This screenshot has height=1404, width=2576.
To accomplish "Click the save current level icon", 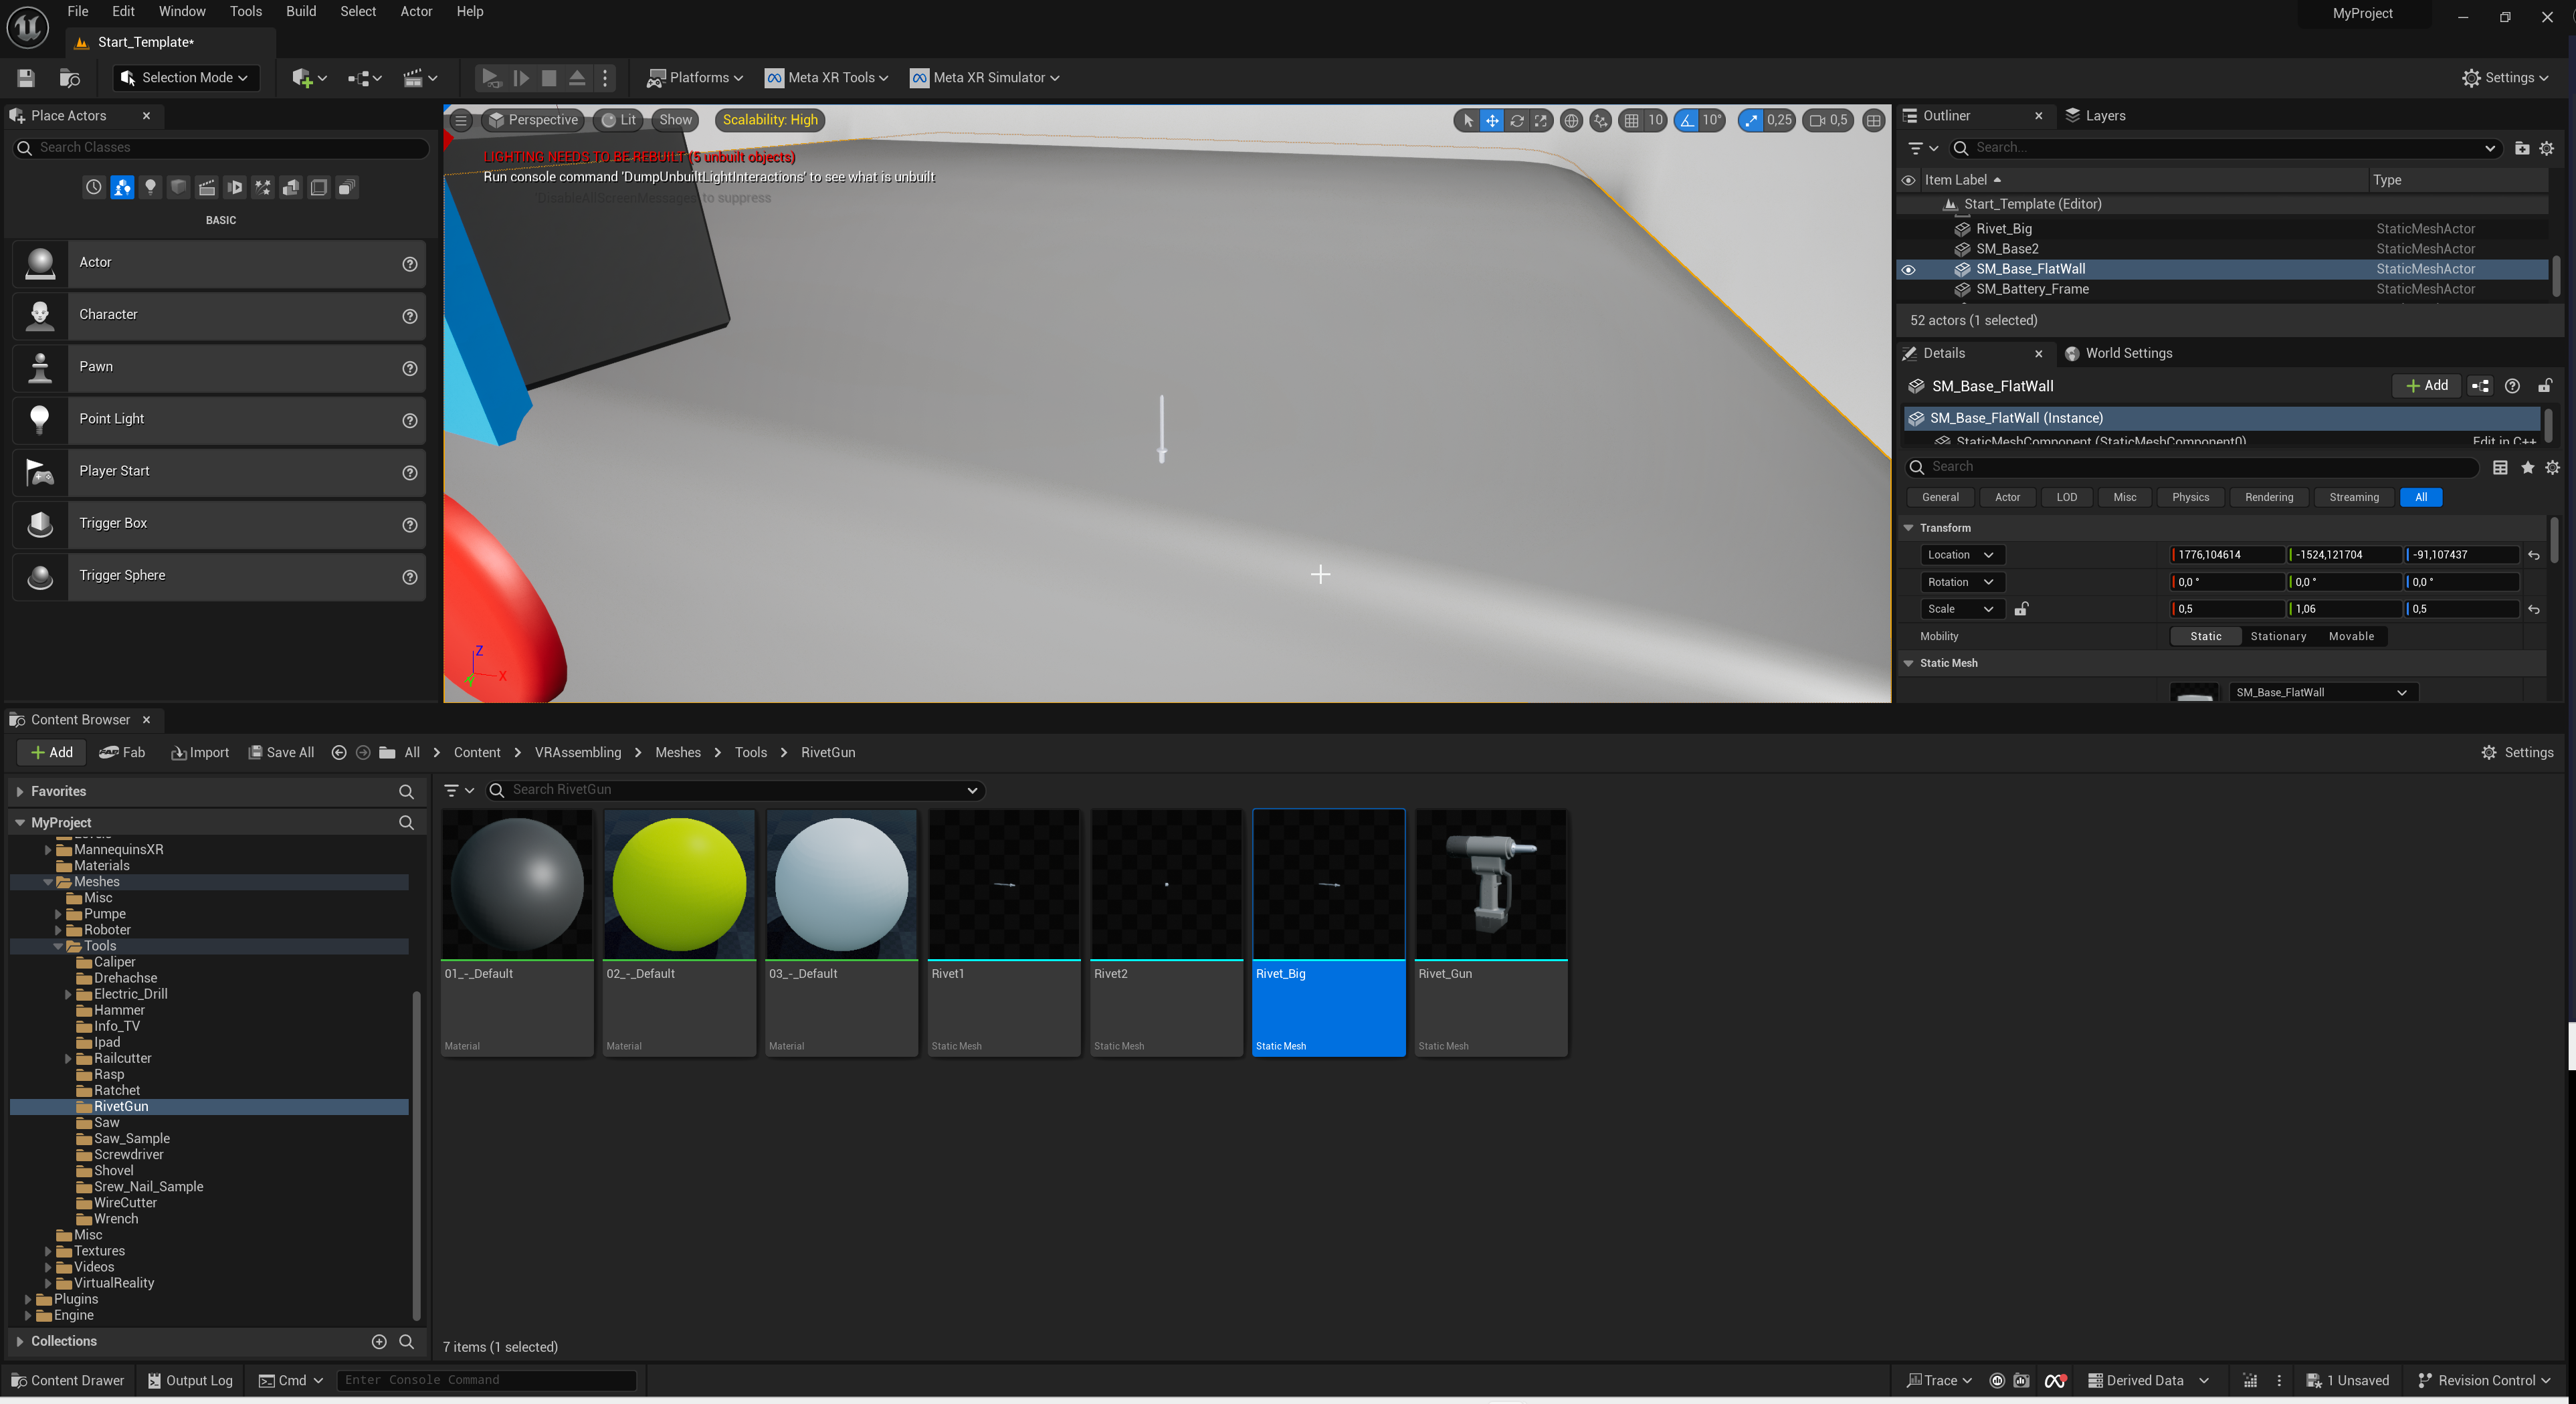I will click(26, 77).
